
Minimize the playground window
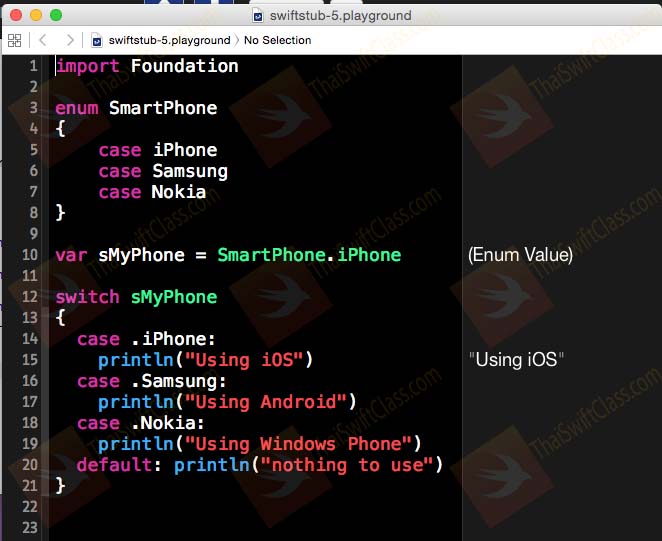click(36, 15)
